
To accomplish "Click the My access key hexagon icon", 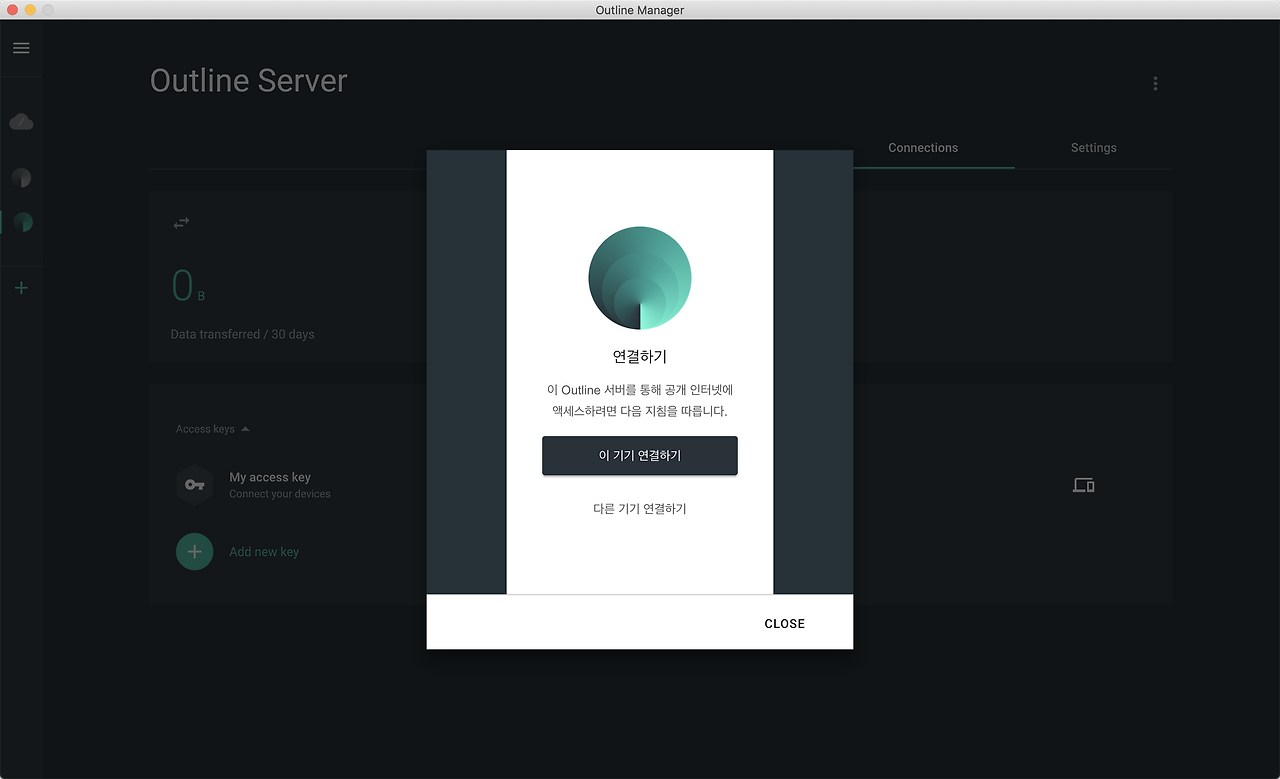I will point(194,485).
